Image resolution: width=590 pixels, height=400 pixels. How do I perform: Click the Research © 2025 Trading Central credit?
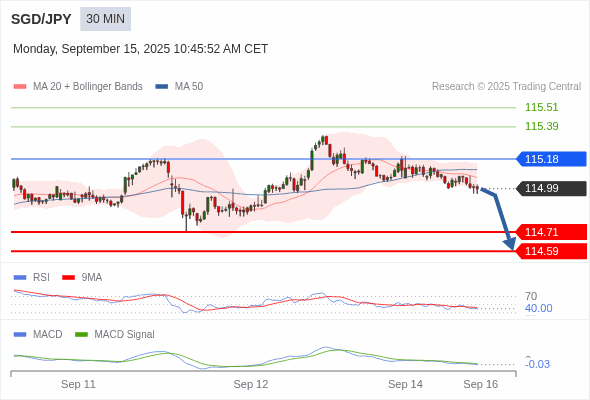click(506, 87)
